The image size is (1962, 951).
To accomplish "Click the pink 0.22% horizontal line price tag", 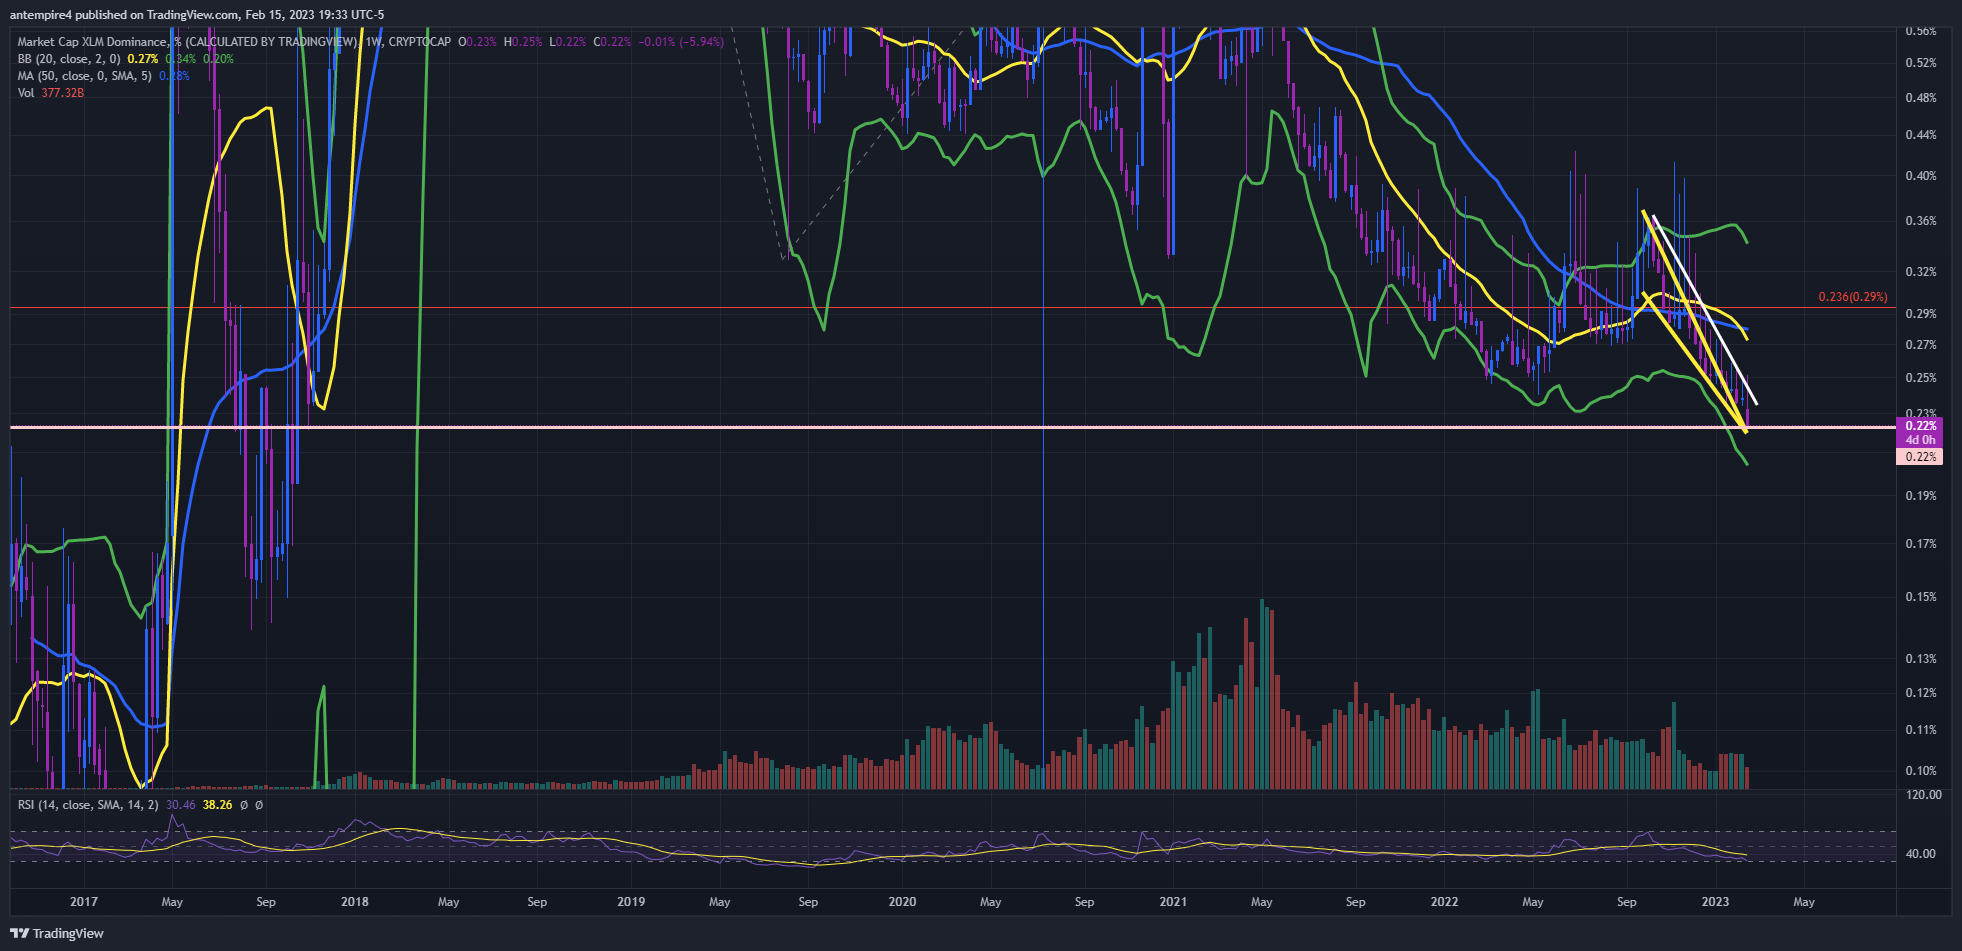I will click(x=1919, y=457).
